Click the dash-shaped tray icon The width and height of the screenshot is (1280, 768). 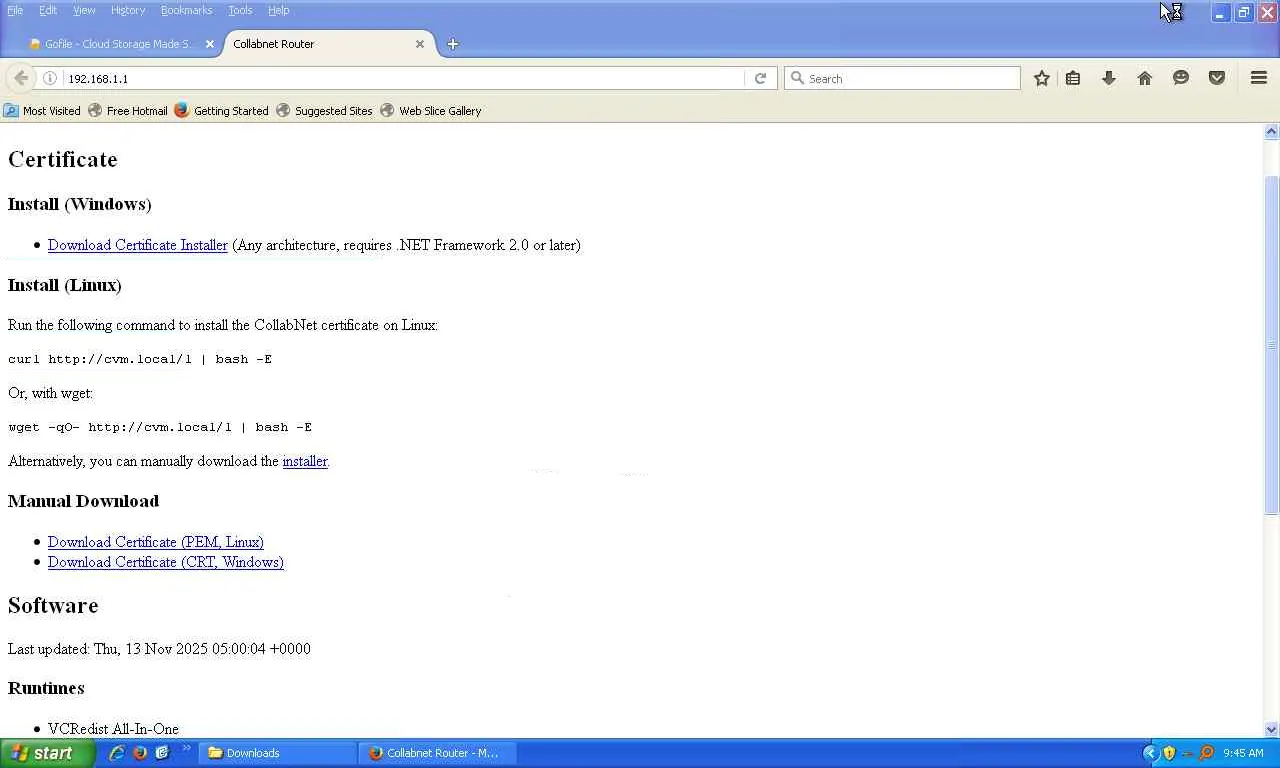pos(1188,753)
